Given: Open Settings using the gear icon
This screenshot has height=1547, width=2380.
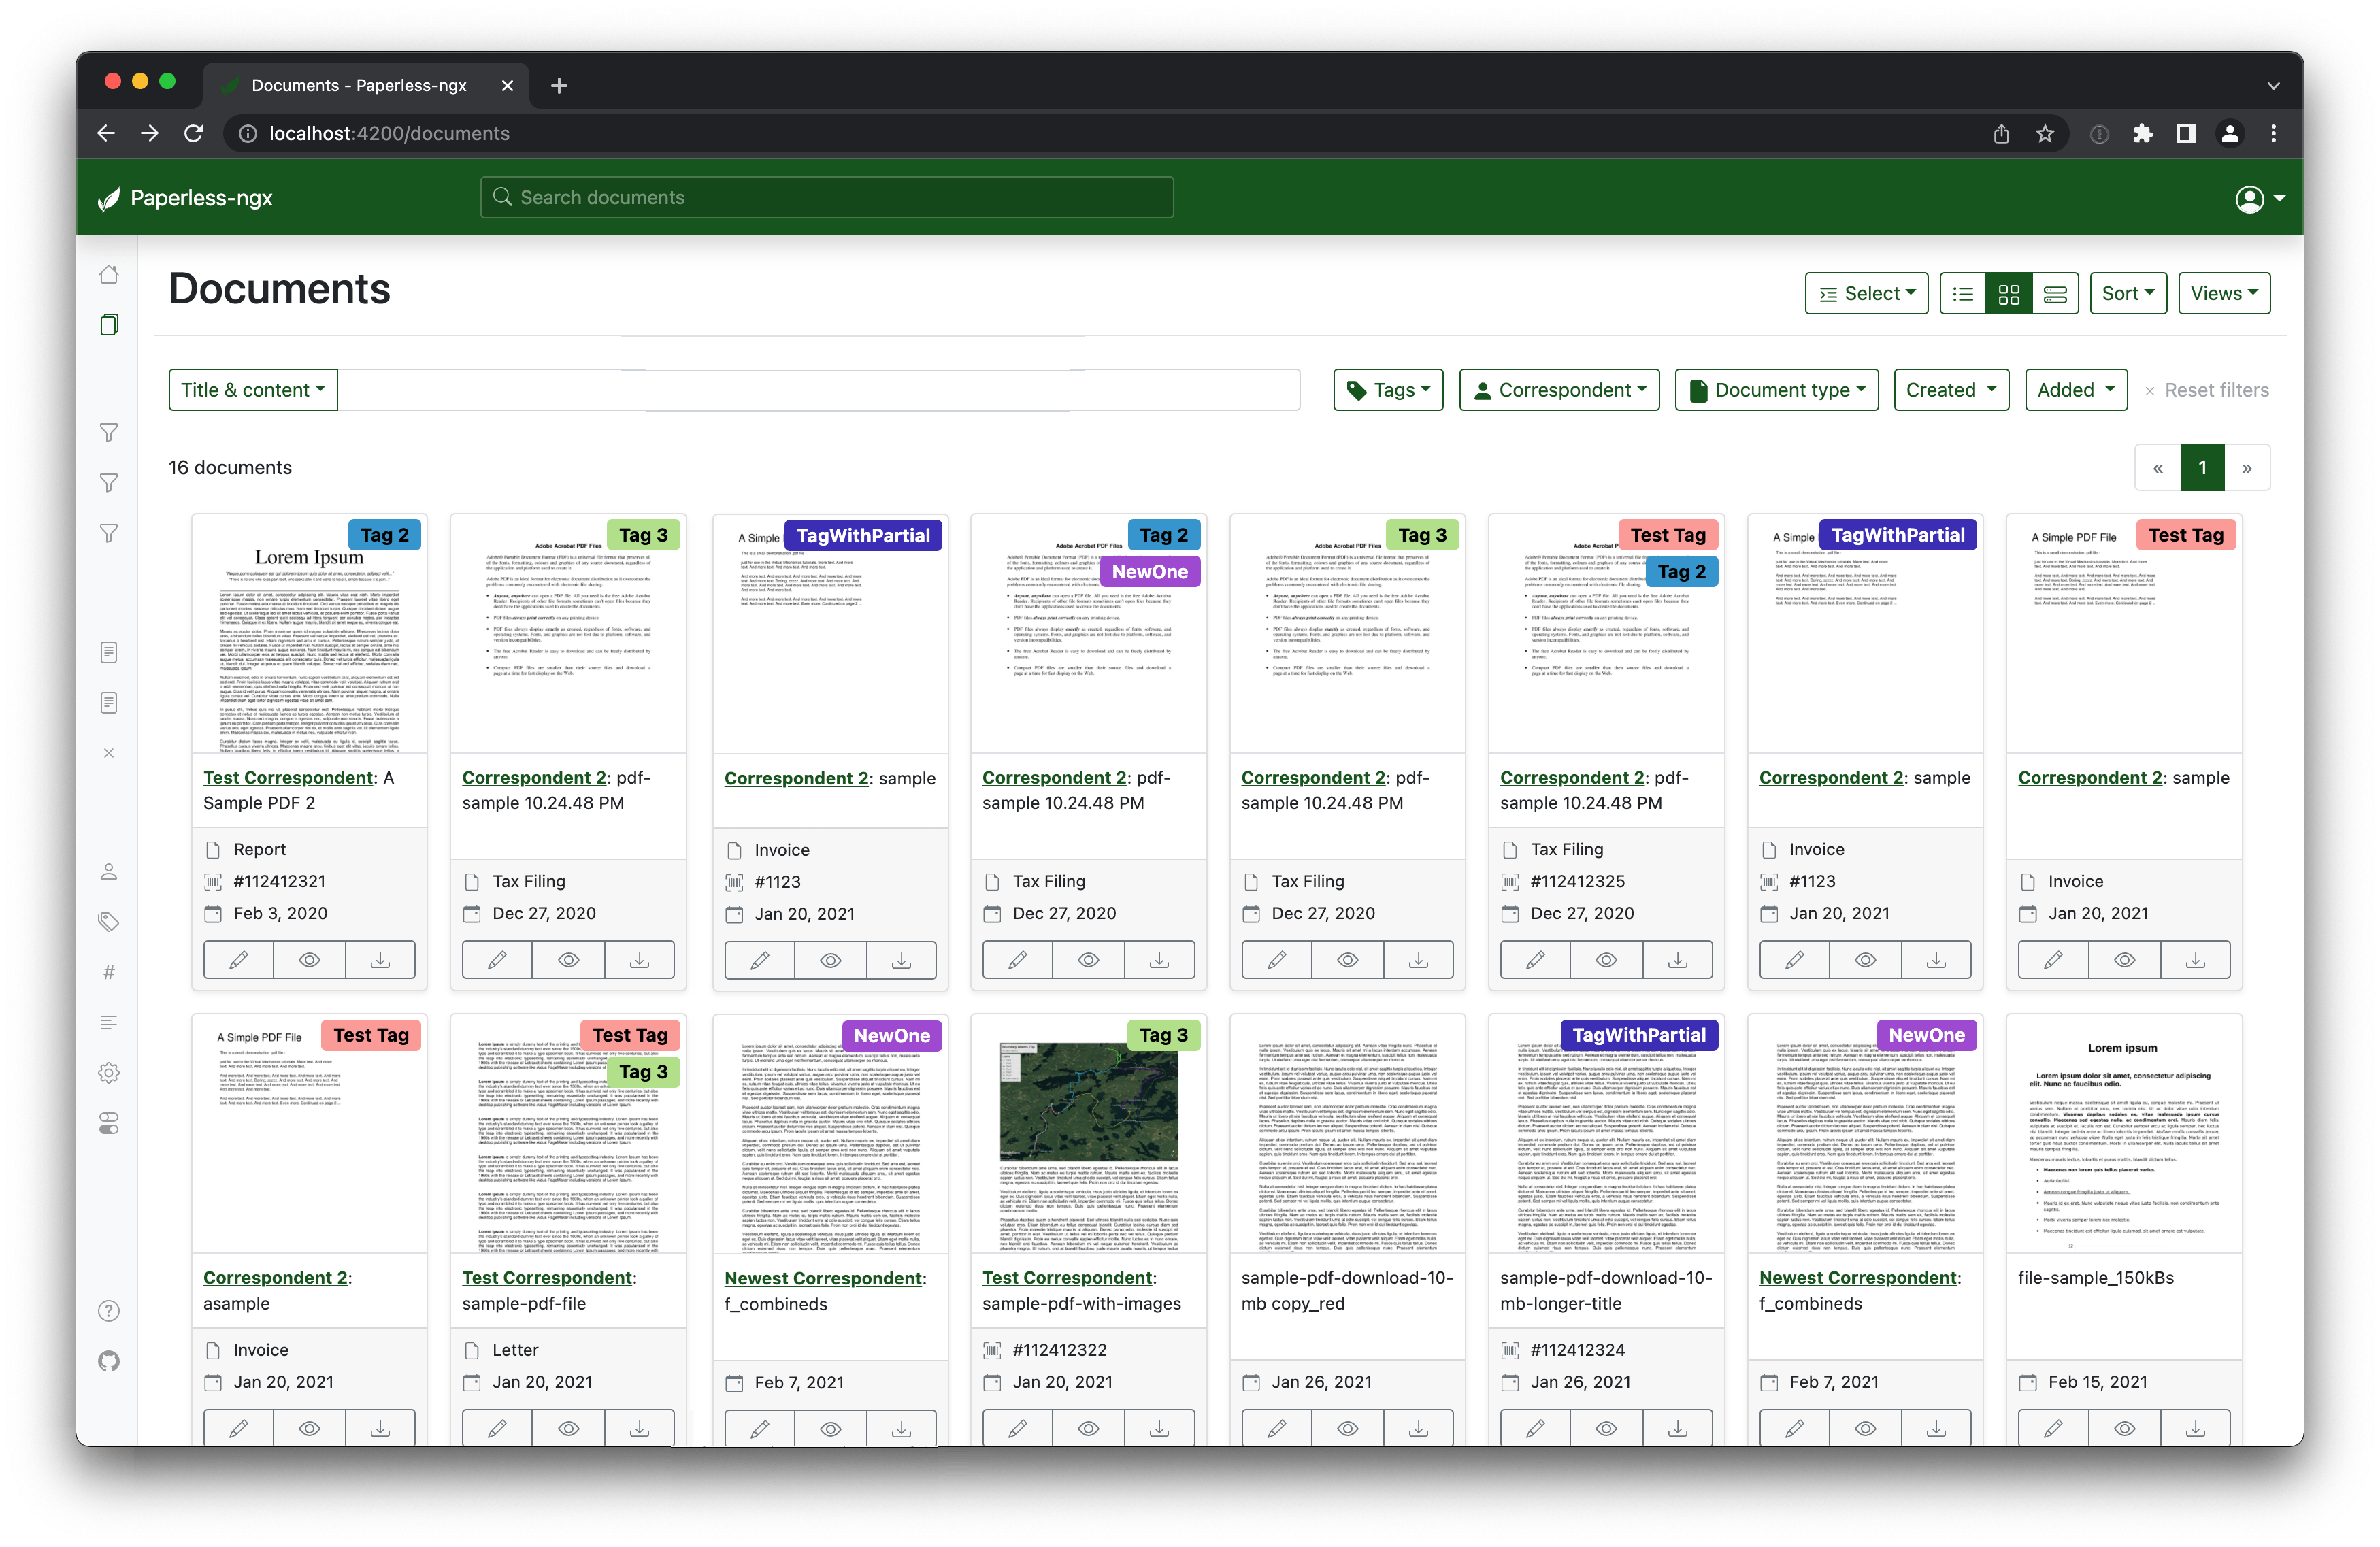Looking at the screenshot, I should click(x=108, y=1072).
